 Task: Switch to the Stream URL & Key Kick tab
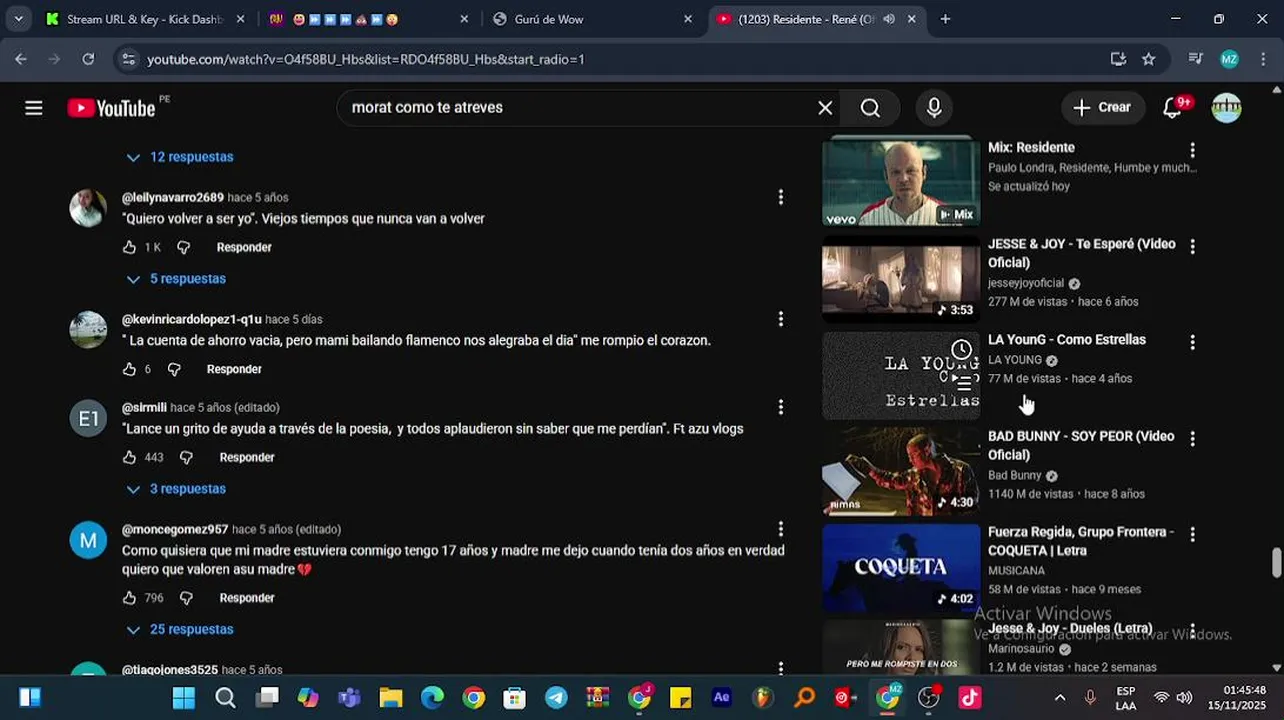pyautogui.click(x=147, y=19)
